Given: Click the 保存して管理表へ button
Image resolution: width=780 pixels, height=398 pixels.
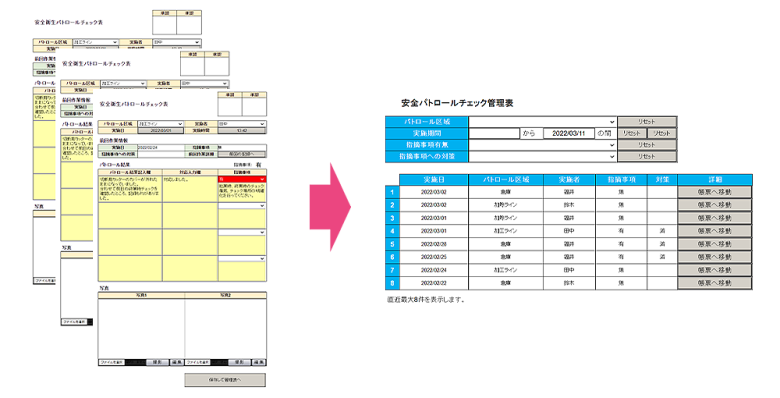Looking at the screenshot, I should coord(225,380).
